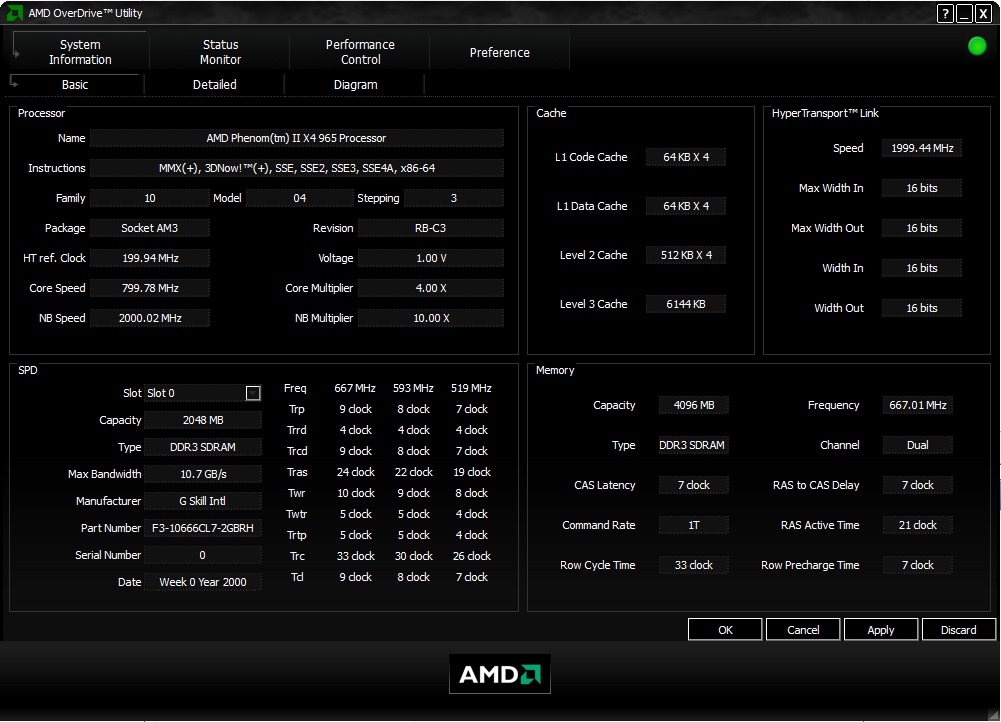Switch to the Detailed sub-tab

tap(214, 84)
